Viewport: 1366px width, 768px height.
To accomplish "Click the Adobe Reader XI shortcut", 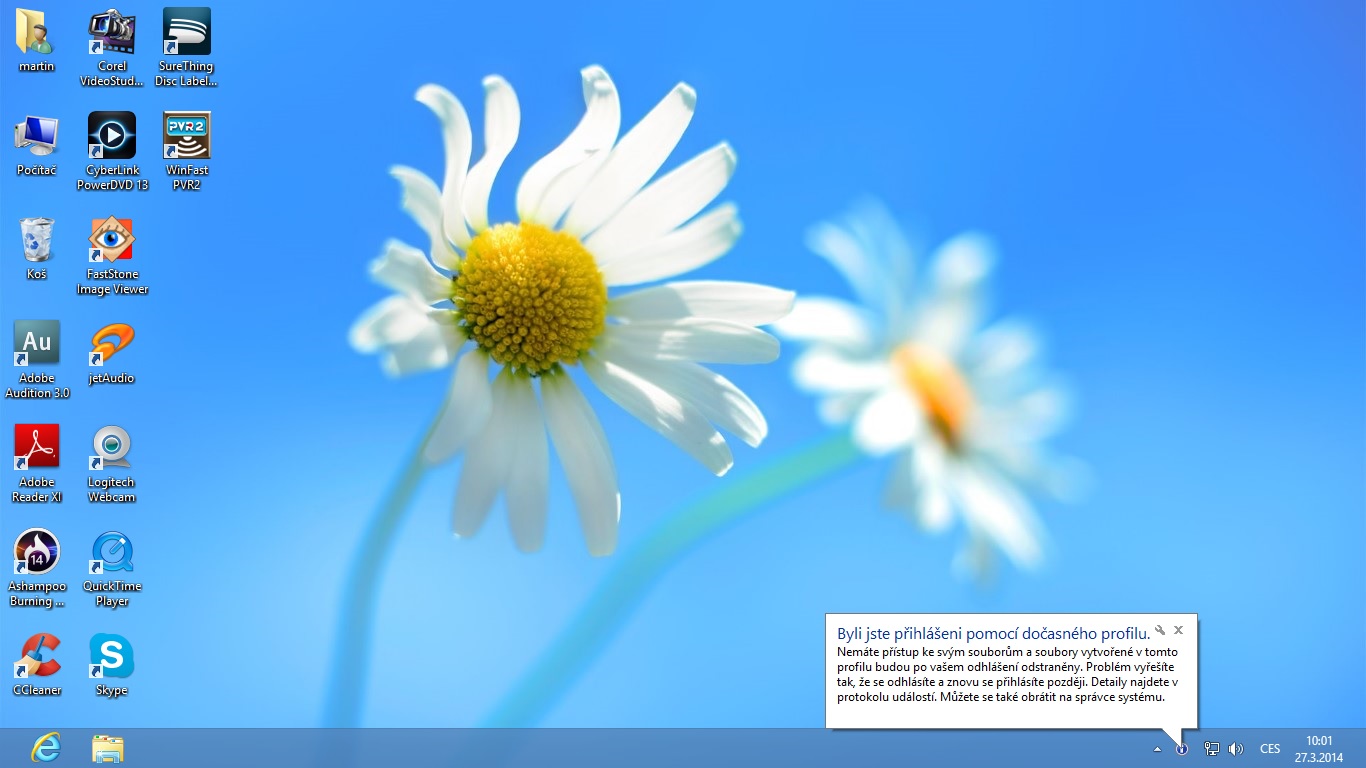I will coord(37,463).
